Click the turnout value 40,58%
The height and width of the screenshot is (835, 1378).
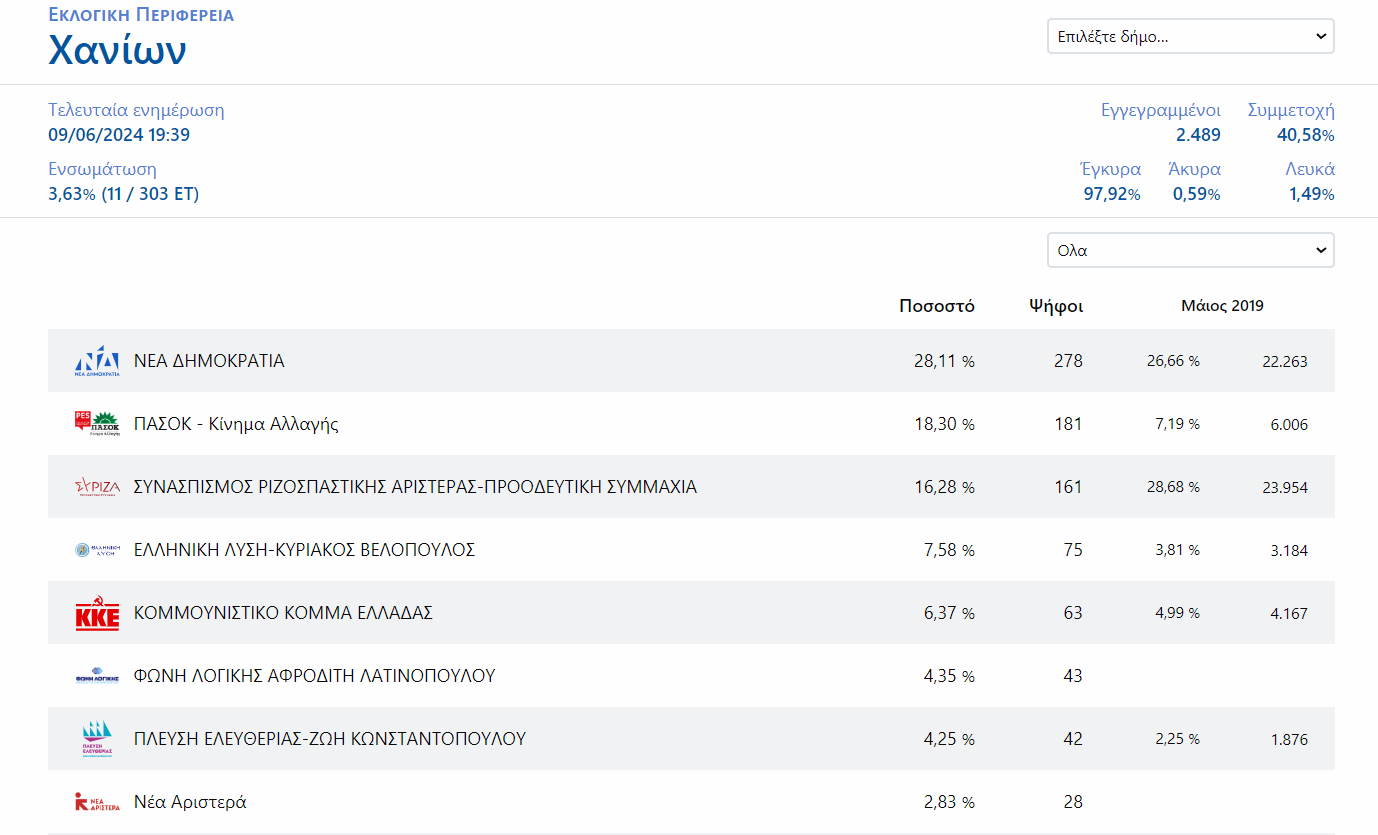(x=1306, y=135)
